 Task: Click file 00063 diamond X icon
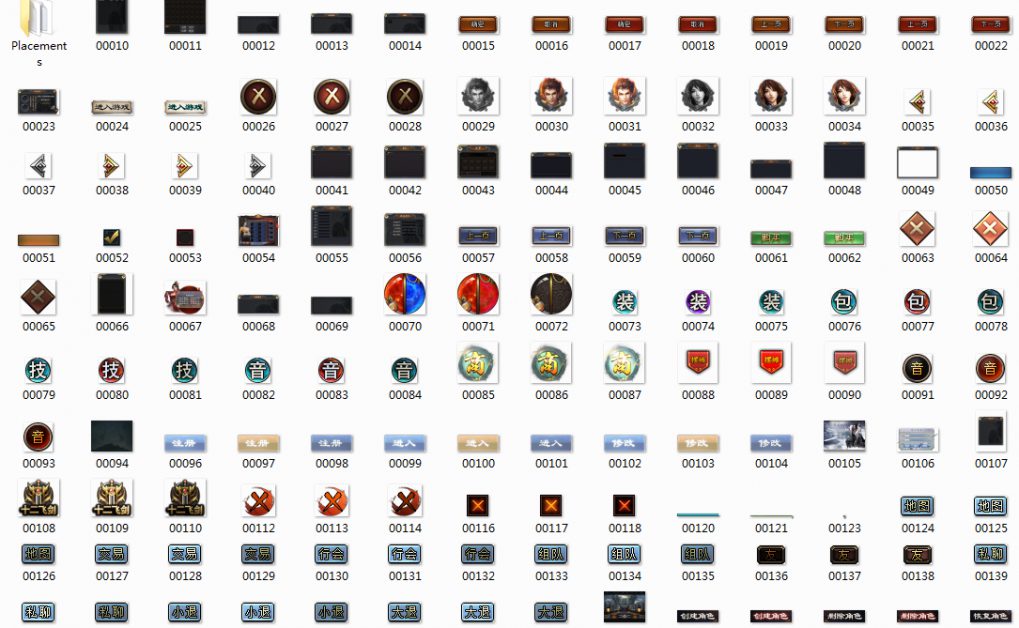917,230
